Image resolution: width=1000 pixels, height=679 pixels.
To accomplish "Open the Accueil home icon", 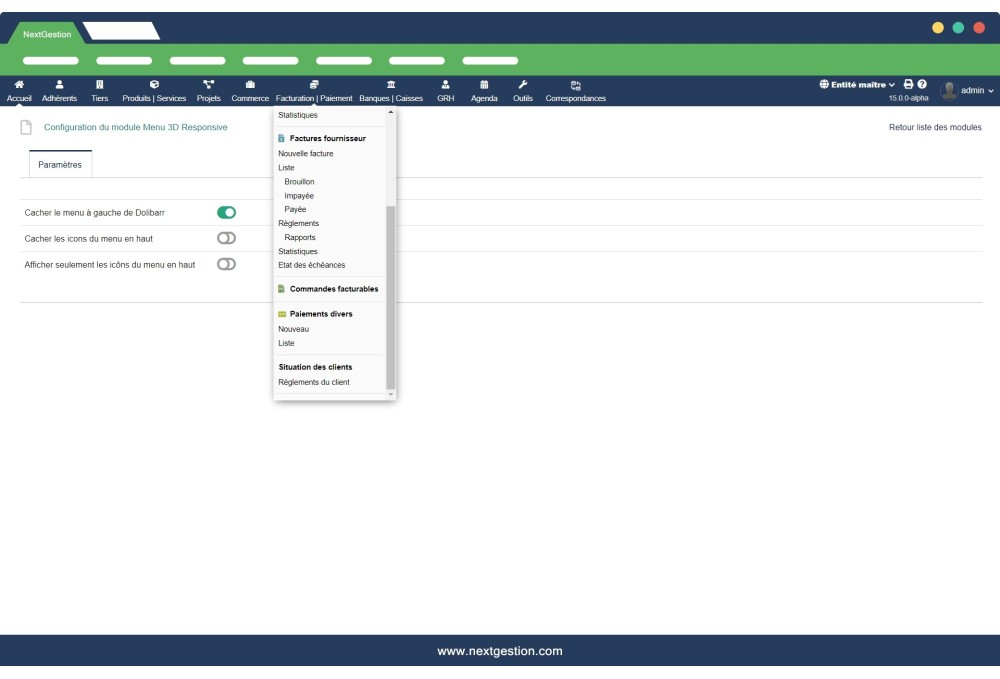I will 19,86.
